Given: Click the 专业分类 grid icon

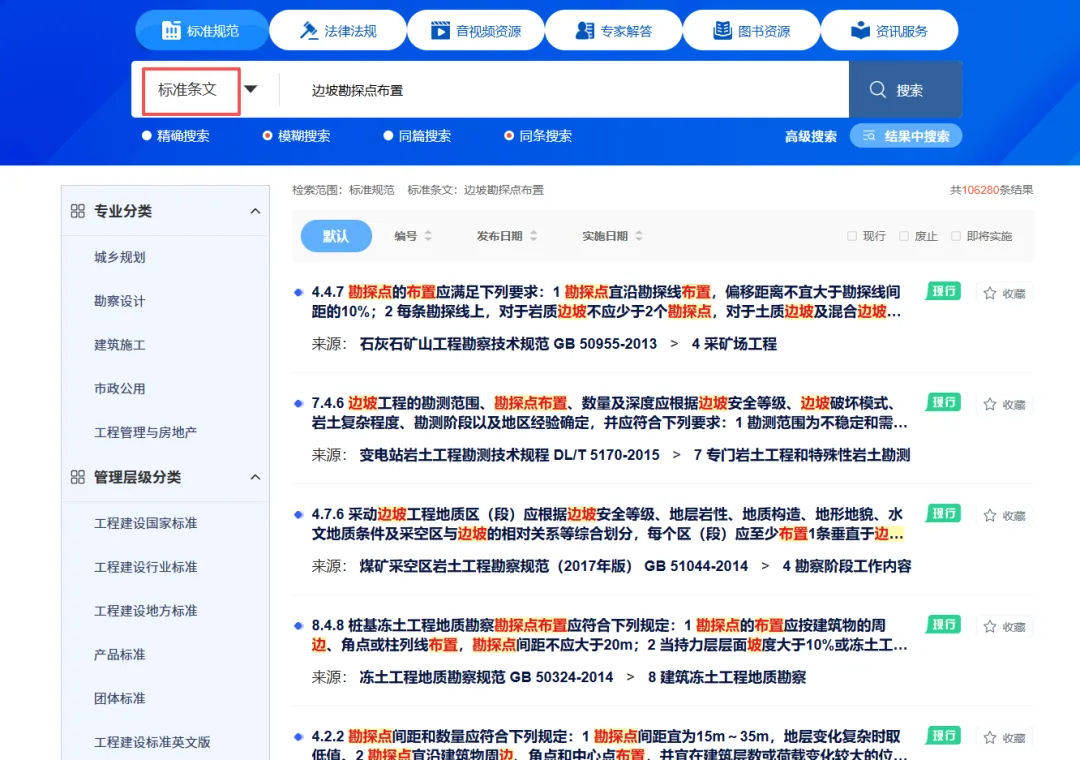Looking at the screenshot, I should (78, 211).
